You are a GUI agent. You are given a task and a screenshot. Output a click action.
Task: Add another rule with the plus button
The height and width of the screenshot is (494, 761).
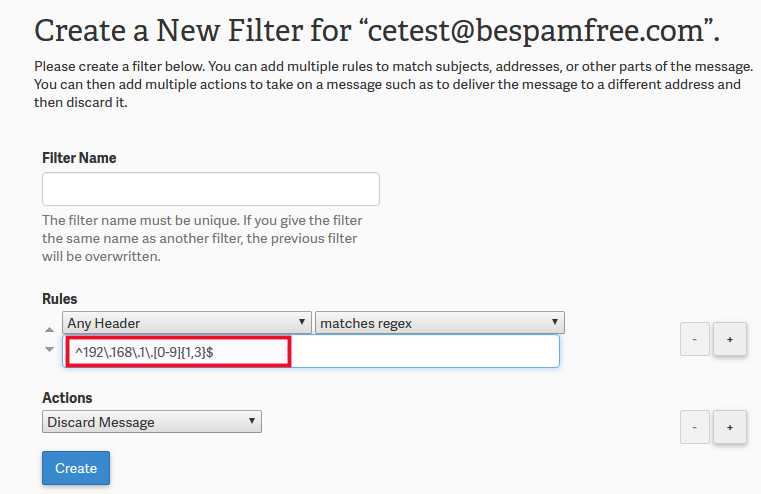coord(729,339)
